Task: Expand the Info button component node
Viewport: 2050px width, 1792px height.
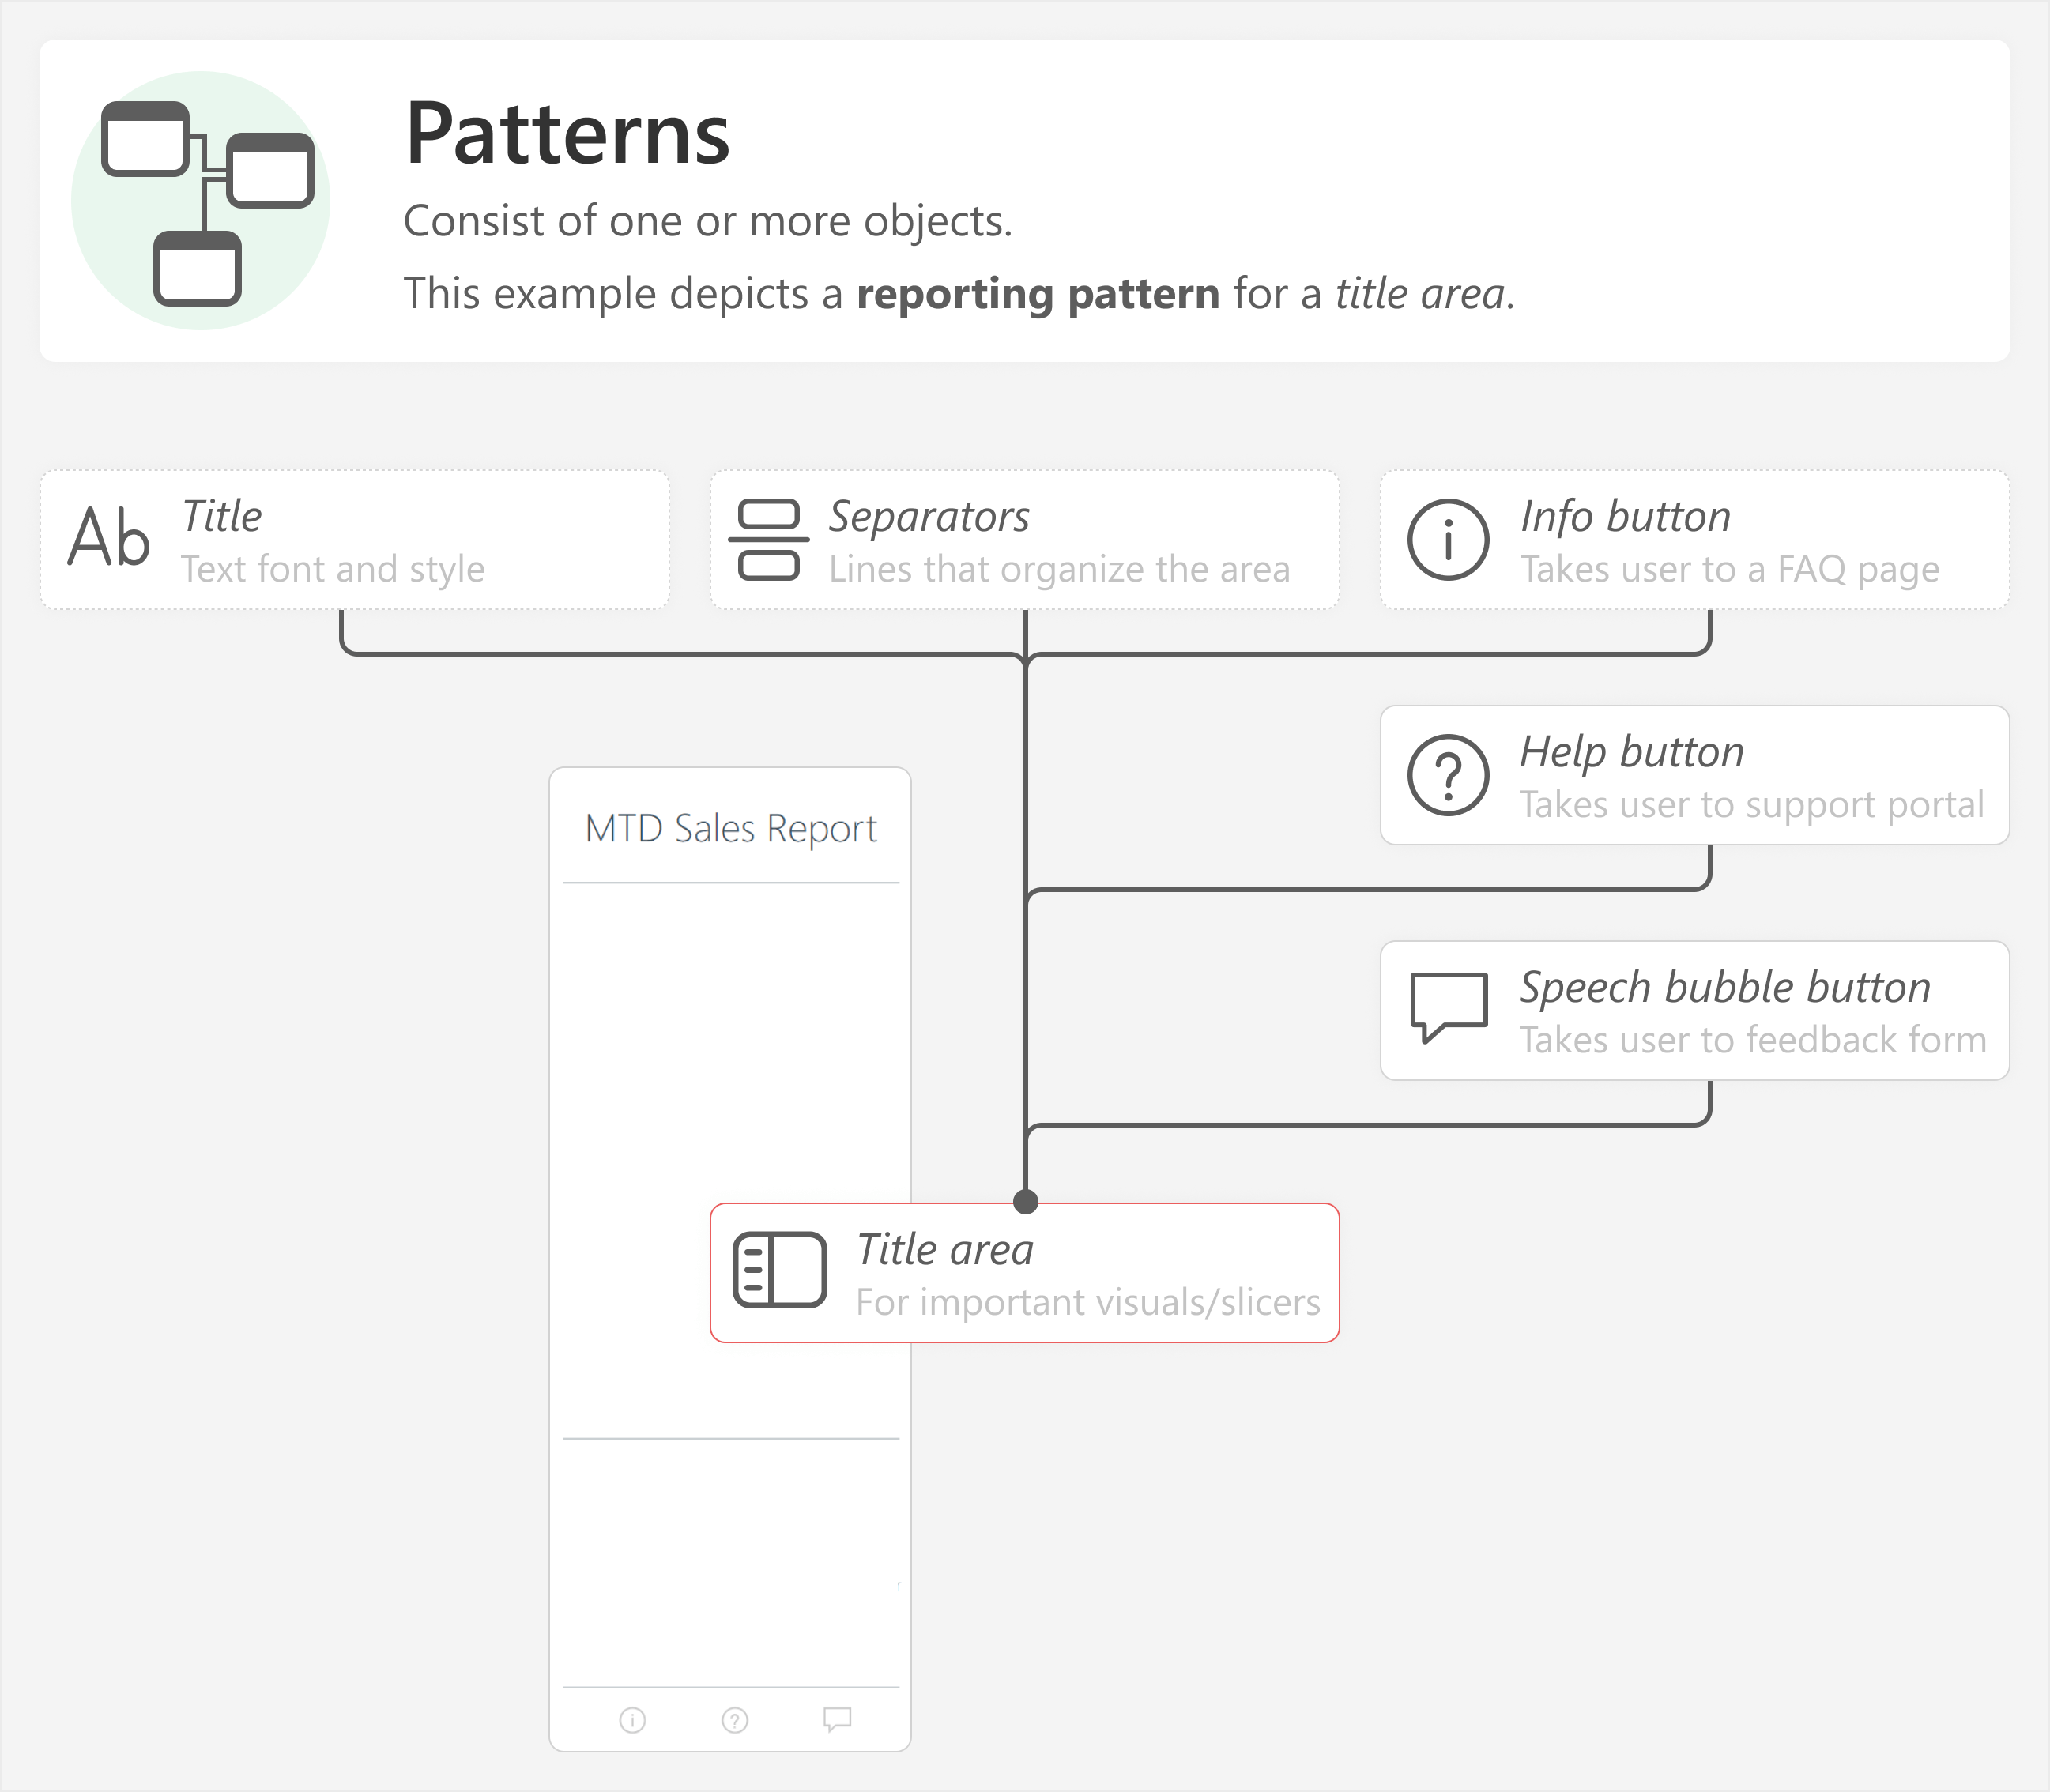Action: click(x=1683, y=532)
